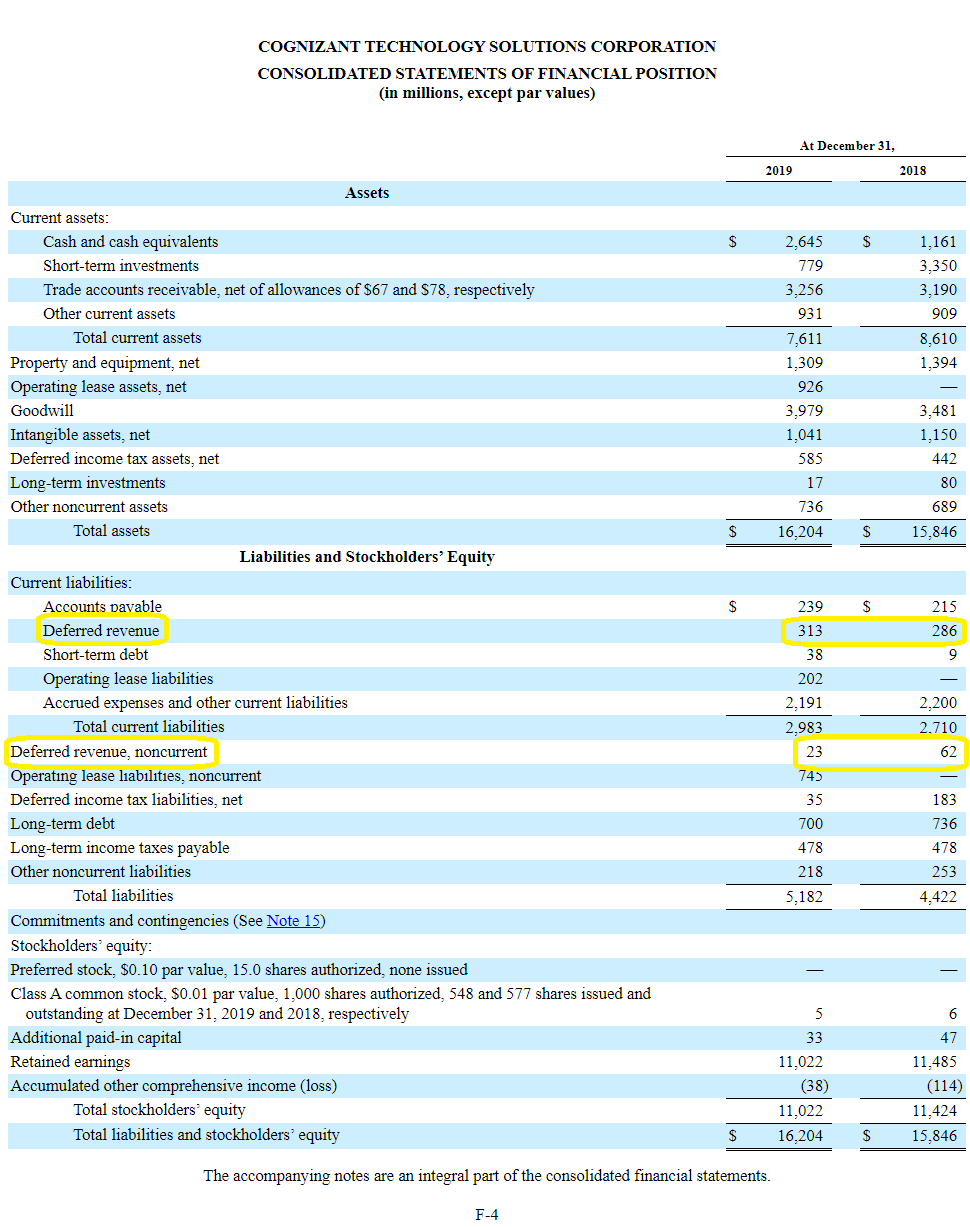Select the Retained earnings row label
Screen dimensions: 970x1227
pyautogui.click(x=70, y=1062)
